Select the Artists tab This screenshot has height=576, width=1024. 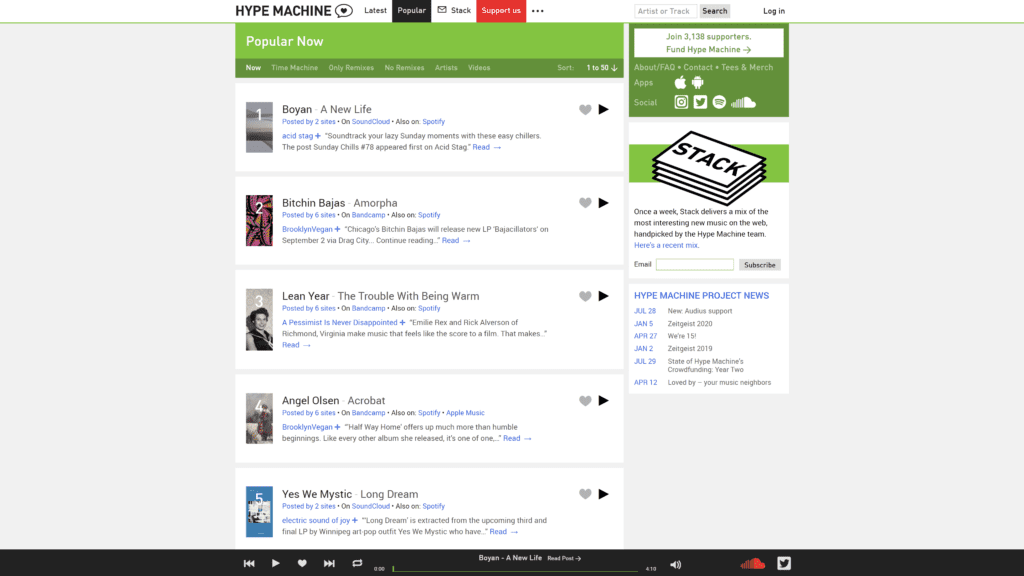click(x=446, y=68)
